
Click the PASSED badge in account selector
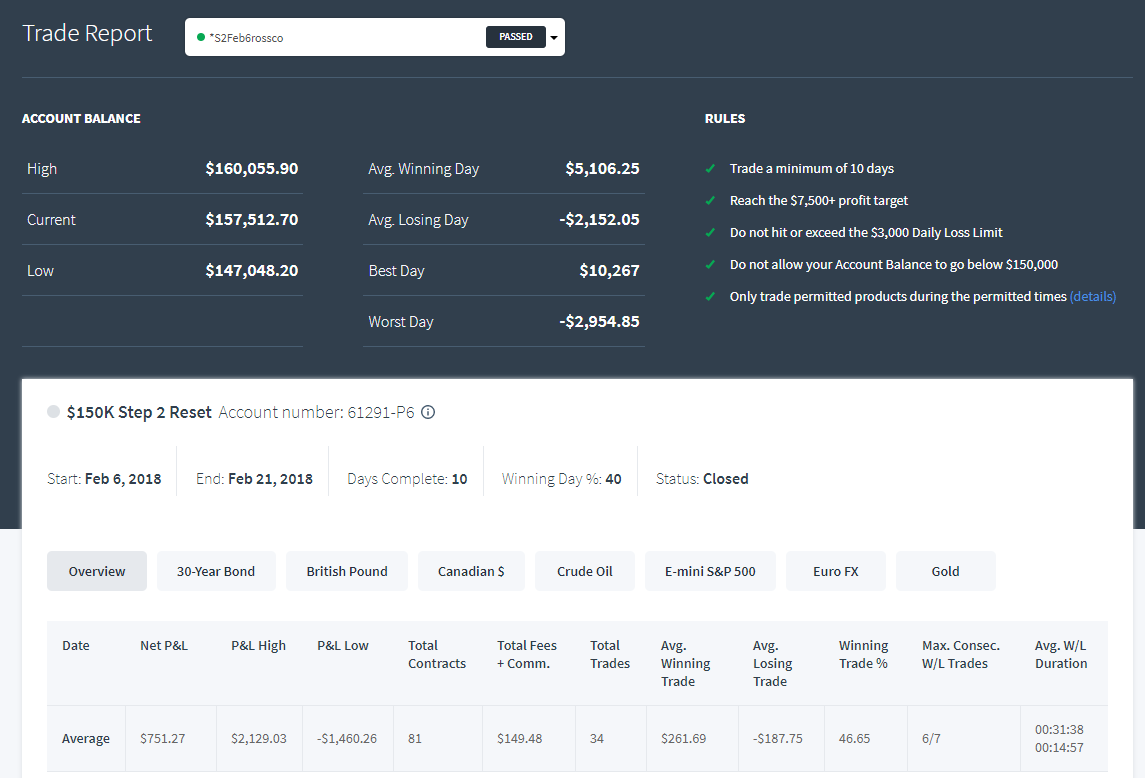click(x=516, y=37)
